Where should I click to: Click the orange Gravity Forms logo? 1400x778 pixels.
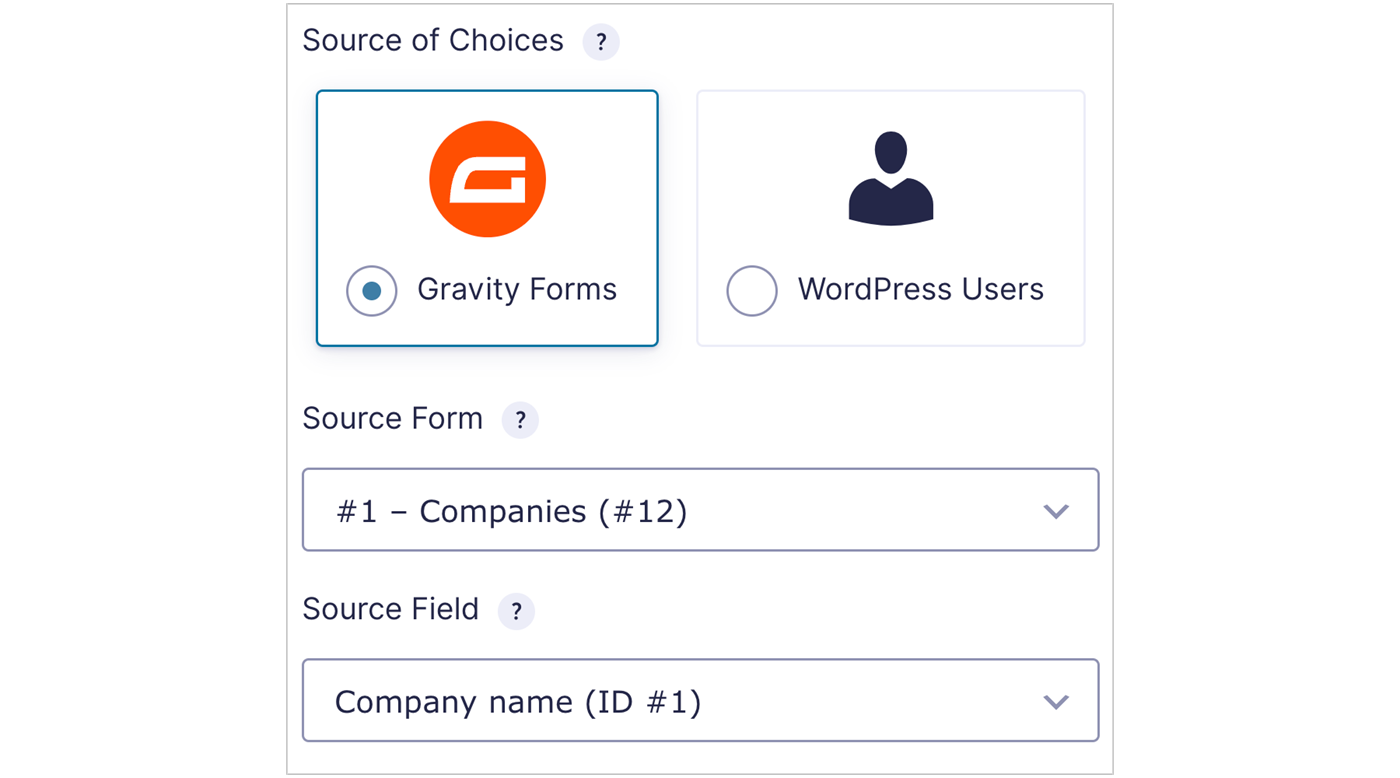(x=487, y=179)
